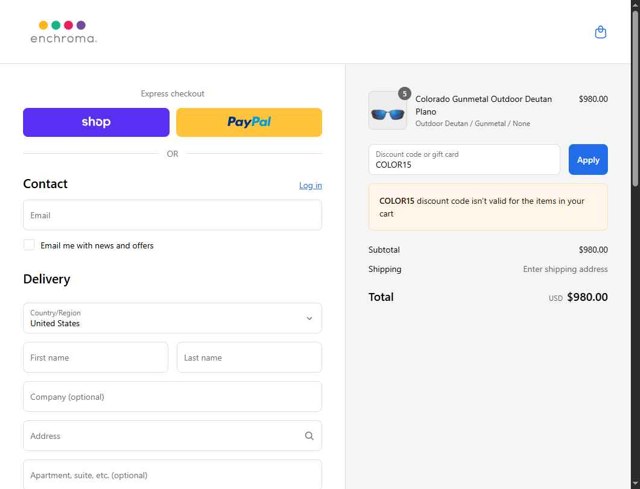Image resolution: width=640 pixels, height=489 pixels.
Task: Focus the Apartment, suite field
Action: [172, 475]
